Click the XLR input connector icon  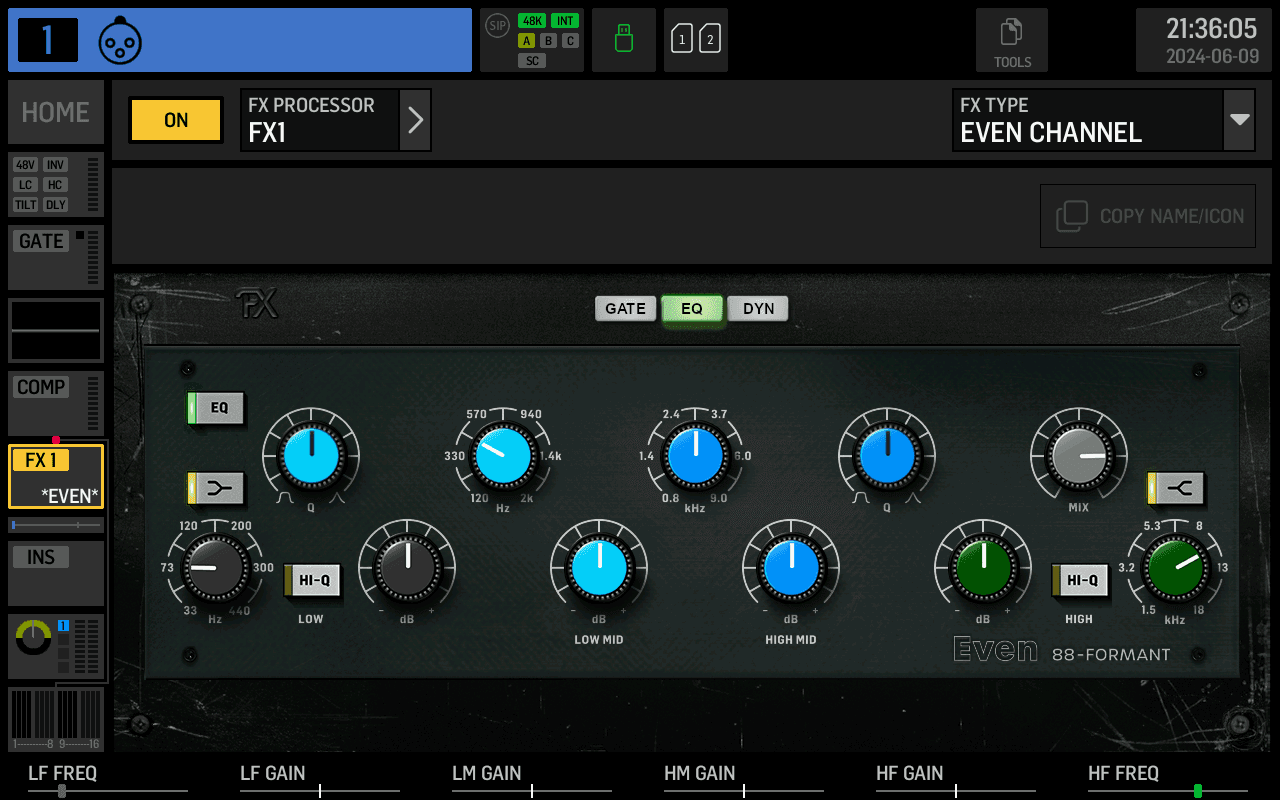pos(120,41)
